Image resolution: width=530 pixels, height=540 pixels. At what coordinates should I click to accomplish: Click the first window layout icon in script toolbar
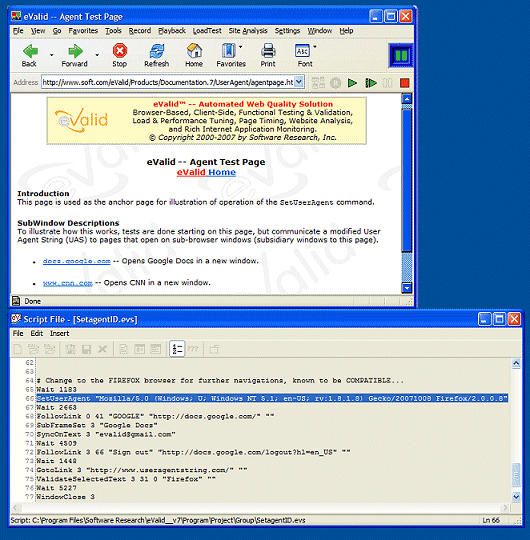click(x=139, y=349)
